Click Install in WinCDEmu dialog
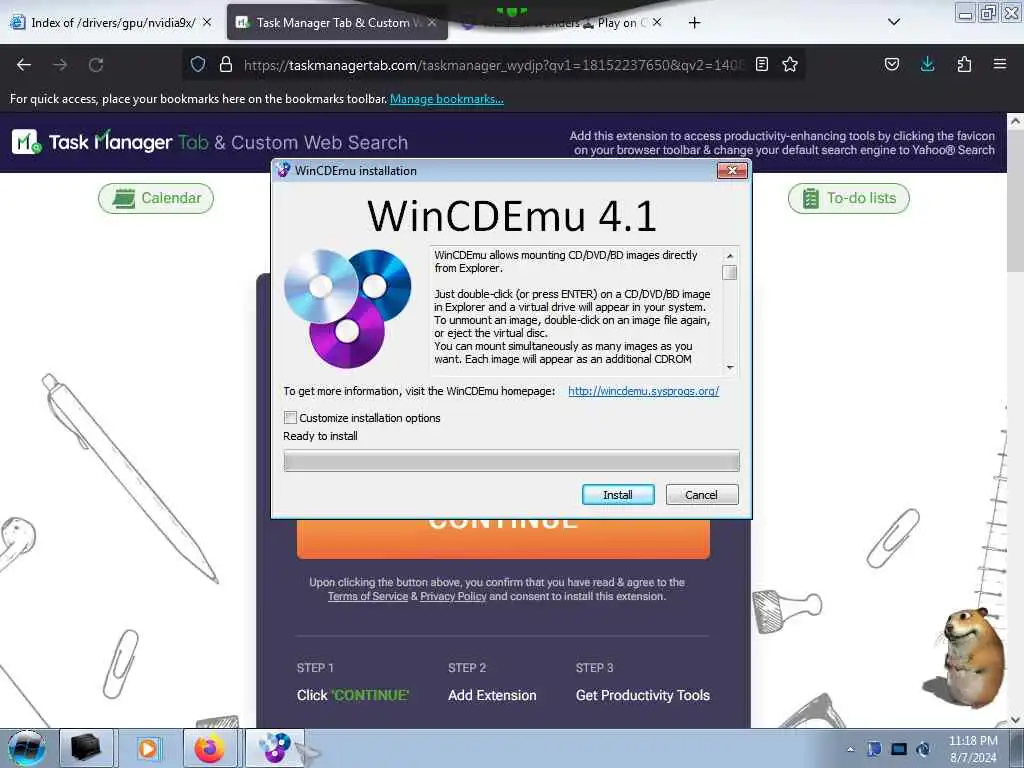Viewport: 1024px width, 768px height. 618,494
